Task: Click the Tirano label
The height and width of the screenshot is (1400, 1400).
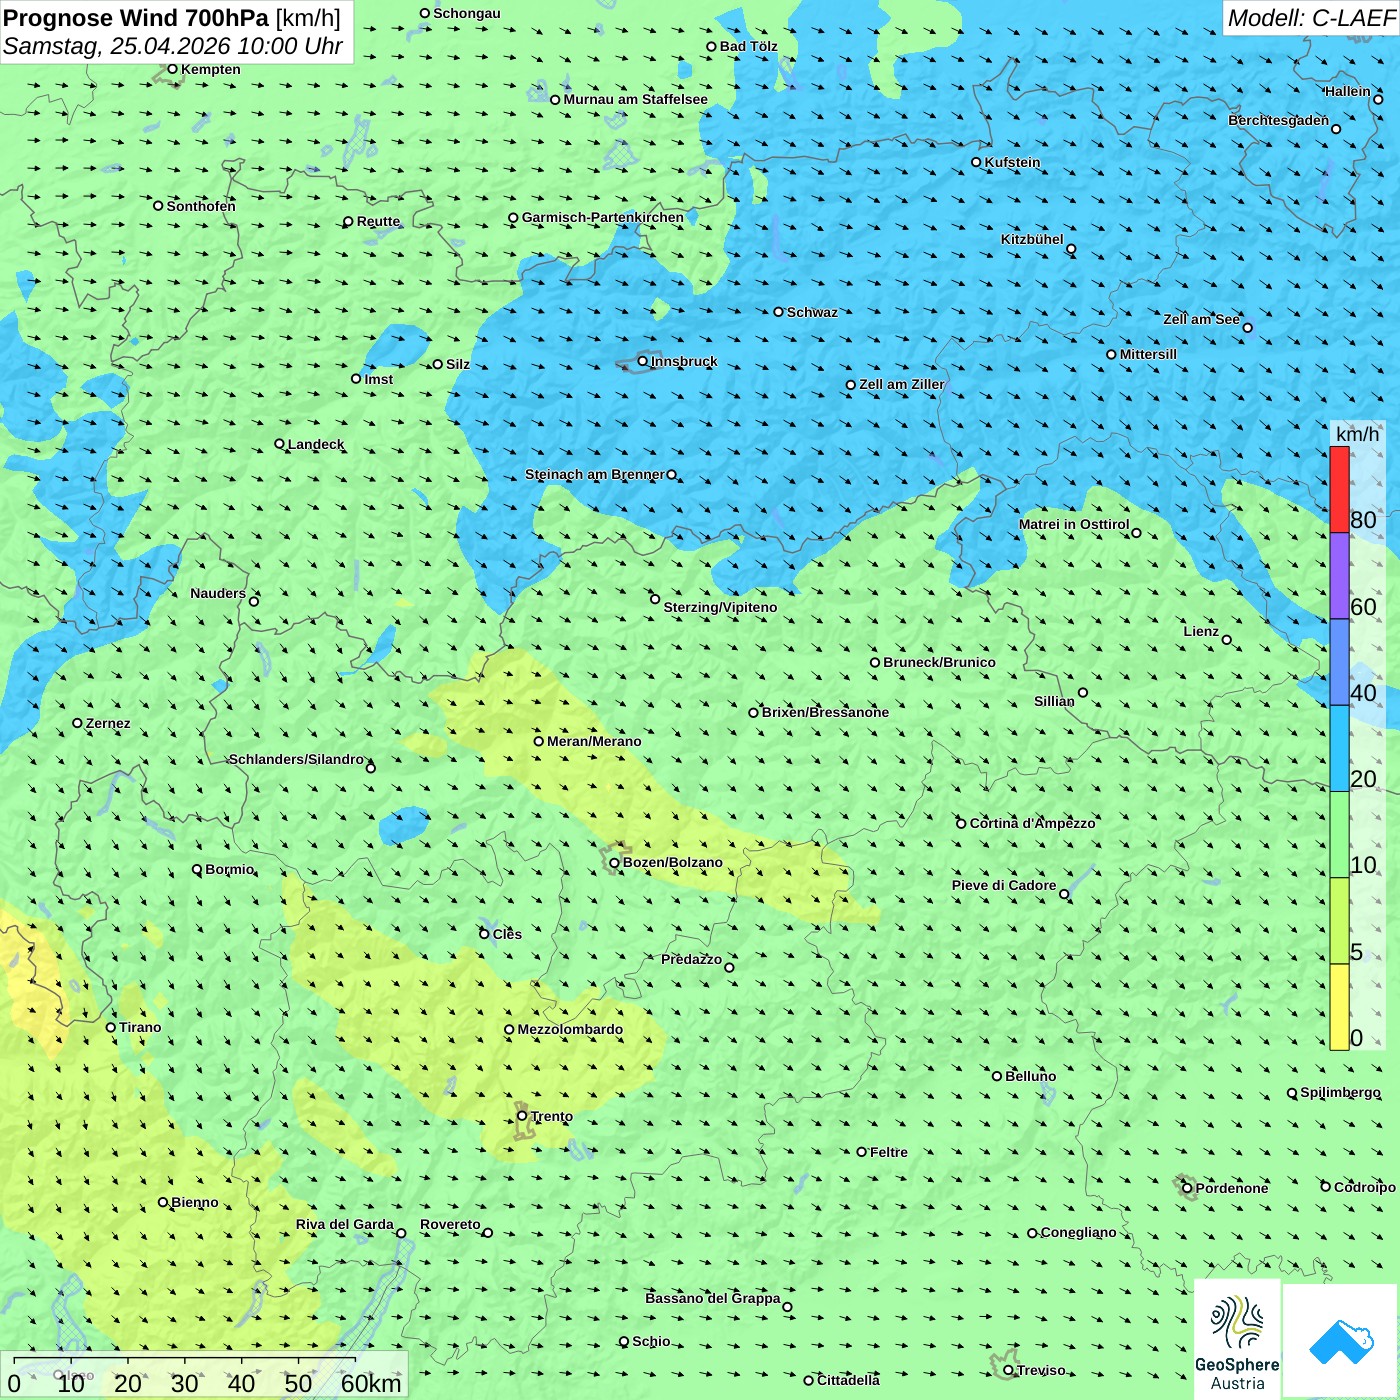Action: (140, 1027)
